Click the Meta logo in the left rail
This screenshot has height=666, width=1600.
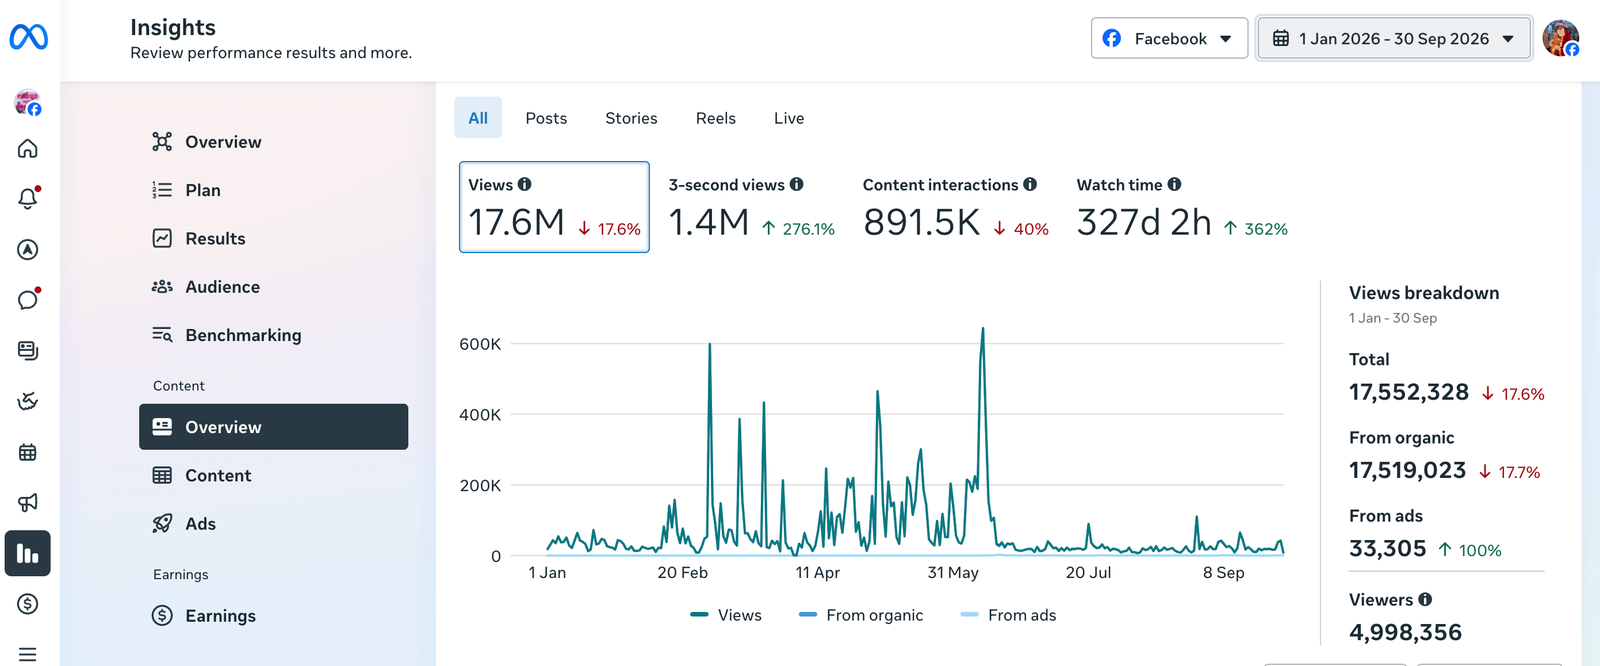[x=28, y=37]
